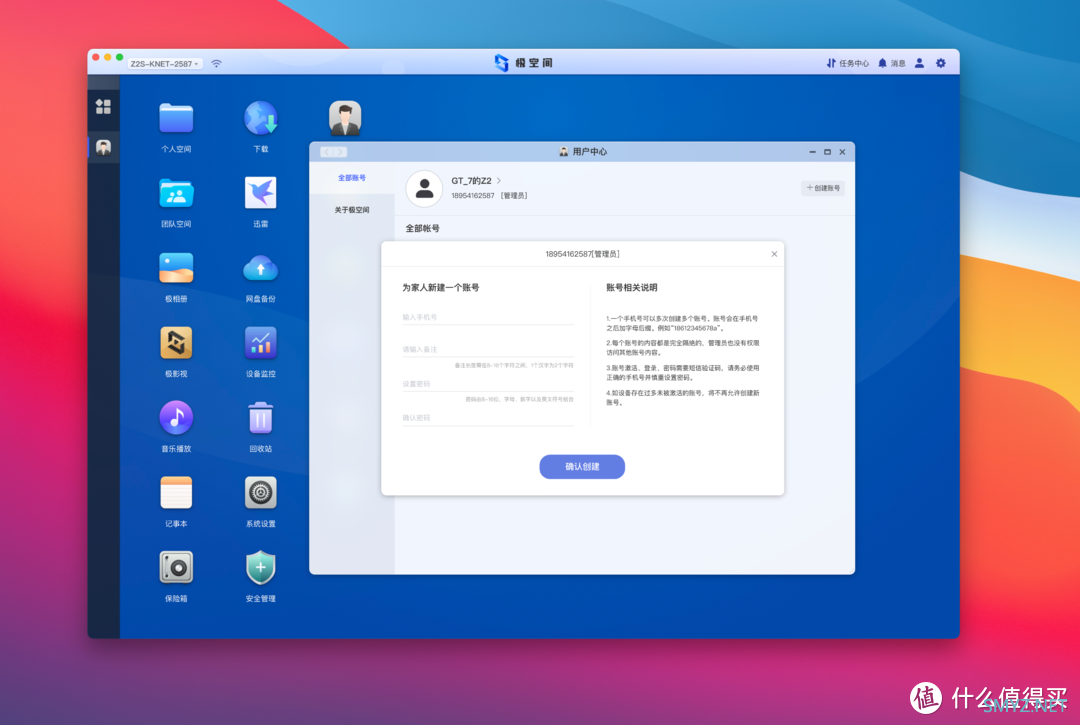Screen dimensions: 1080x725
Task: Click the 极空间 logo in title bar
Action: 523,63
